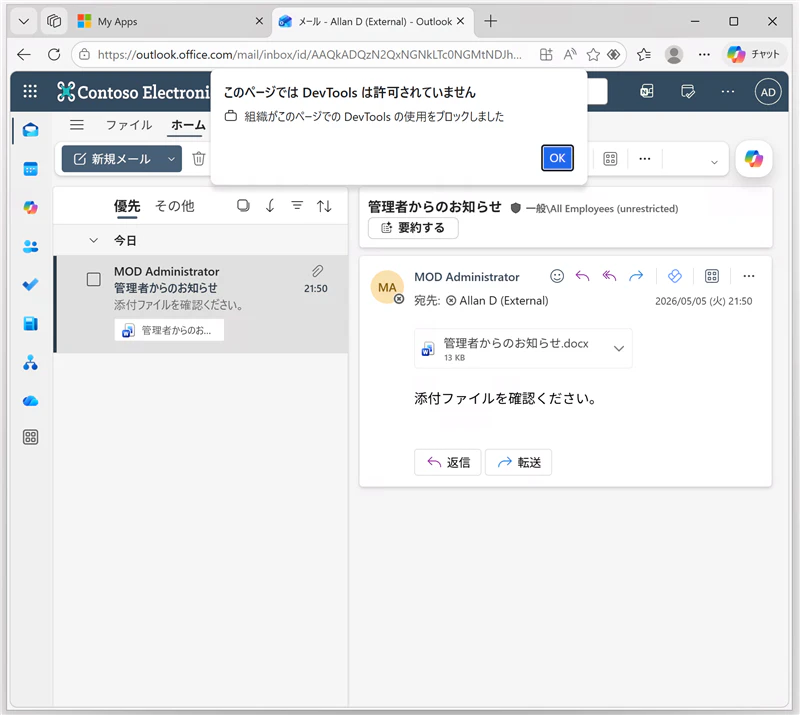Open the AD account avatar
The height and width of the screenshot is (715, 800).
pyautogui.click(x=768, y=92)
